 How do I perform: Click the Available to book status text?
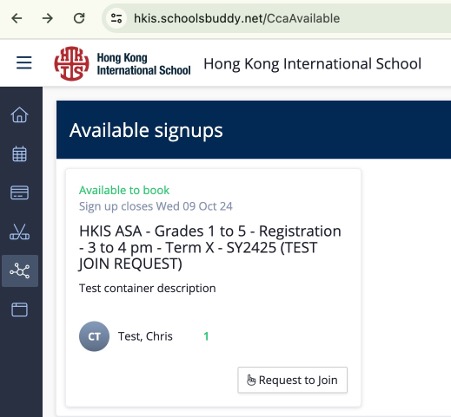tap(124, 190)
